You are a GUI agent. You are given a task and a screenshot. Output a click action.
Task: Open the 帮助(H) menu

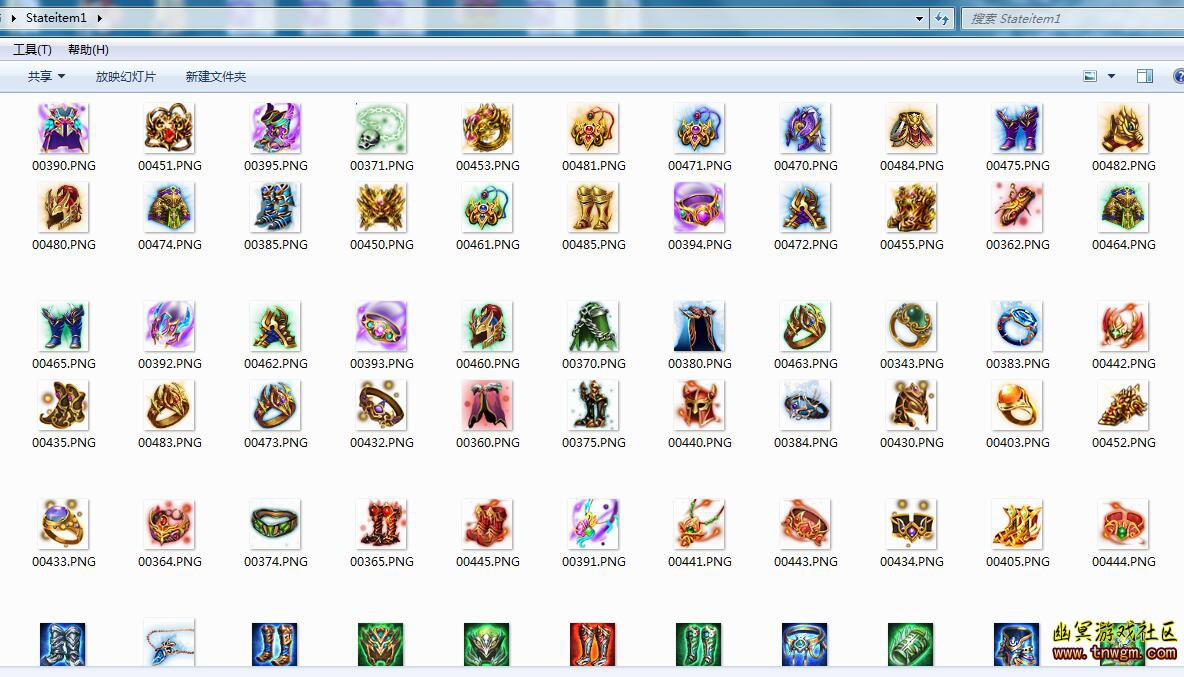(88, 50)
